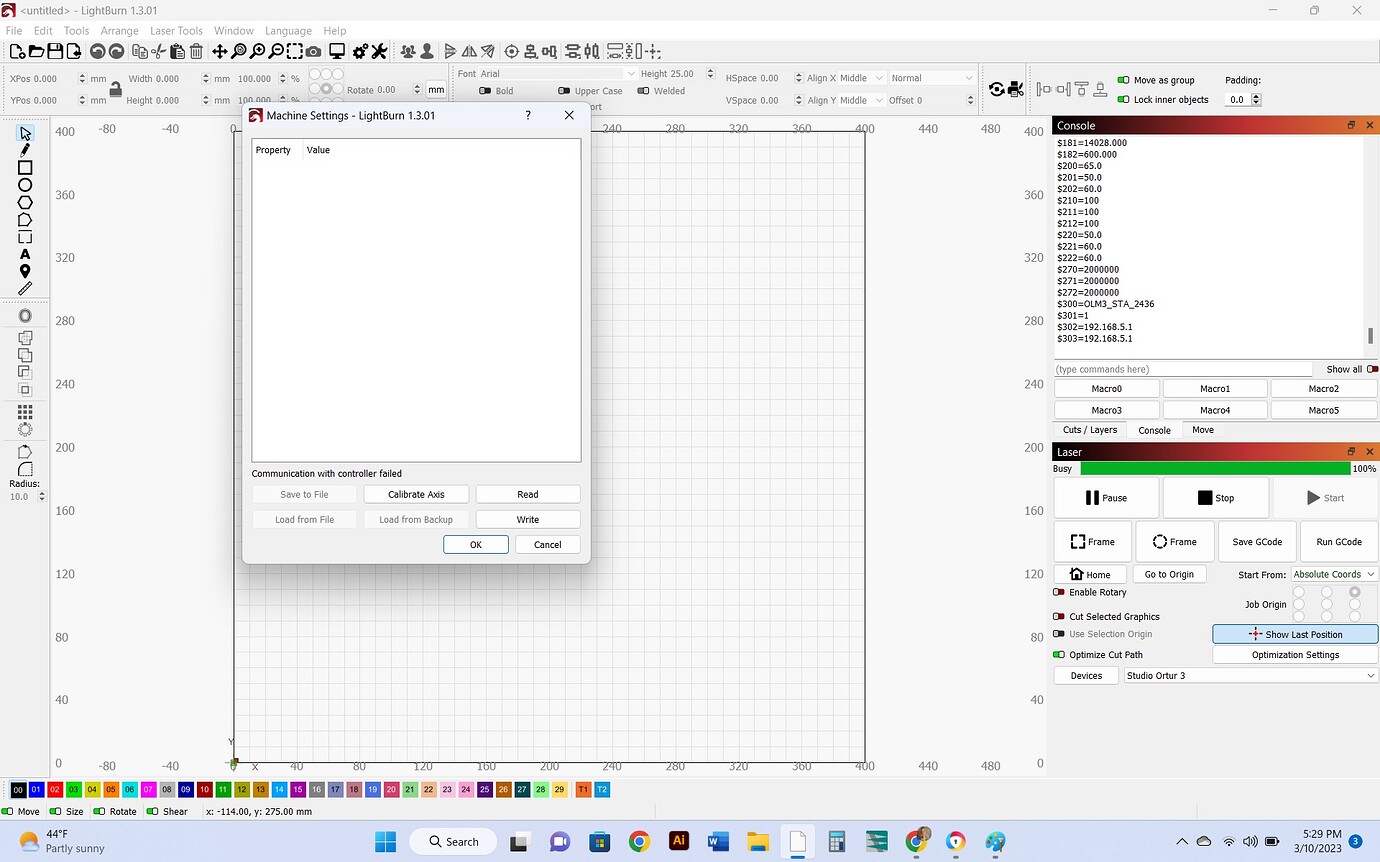Open the Grid Array tool
This screenshot has height=862, width=1380.
click(x=25, y=412)
